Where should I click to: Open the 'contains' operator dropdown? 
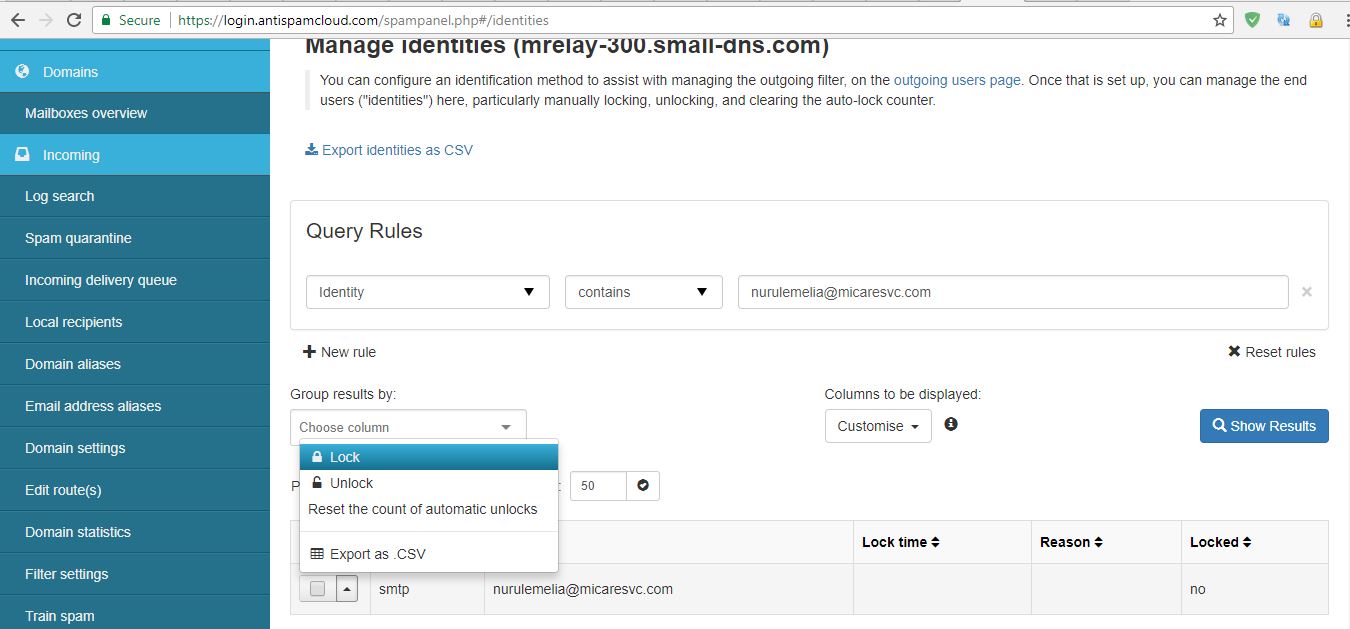[x=643, y=292]
